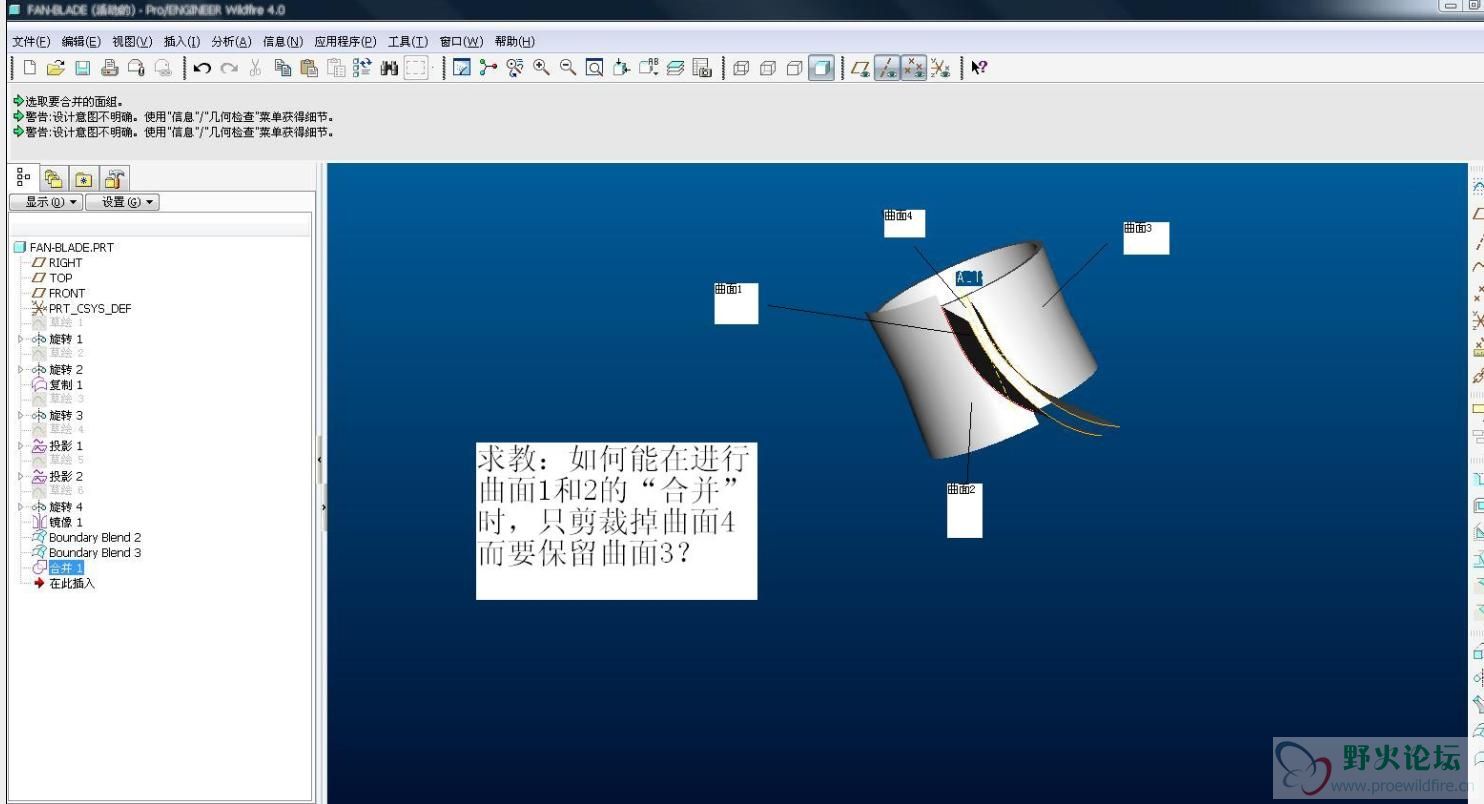Save the model with the floppy icon

point(83,68)
